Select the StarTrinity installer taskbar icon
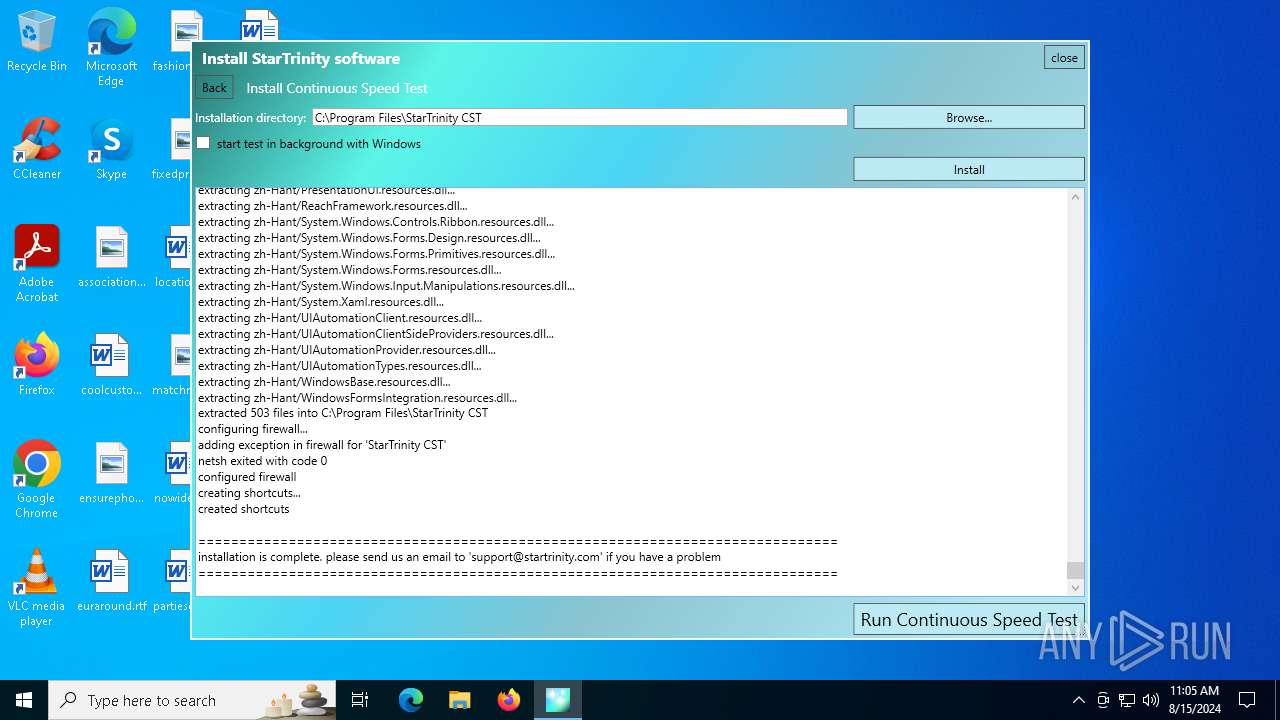 pos(557,700)
